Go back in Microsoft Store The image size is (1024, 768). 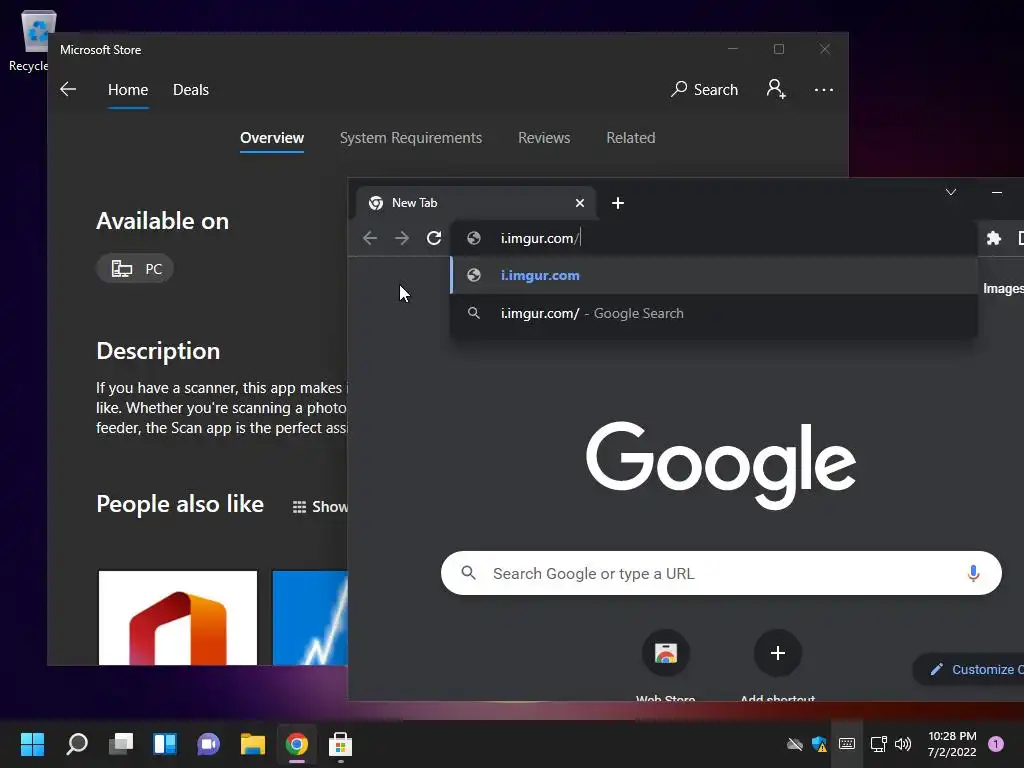tap(68, 89)
